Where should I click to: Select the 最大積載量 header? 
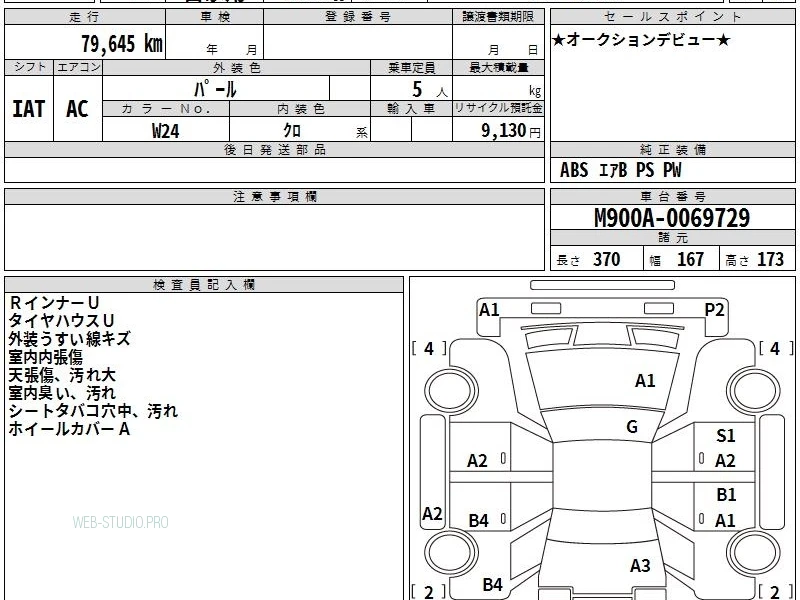coord(498,67)
